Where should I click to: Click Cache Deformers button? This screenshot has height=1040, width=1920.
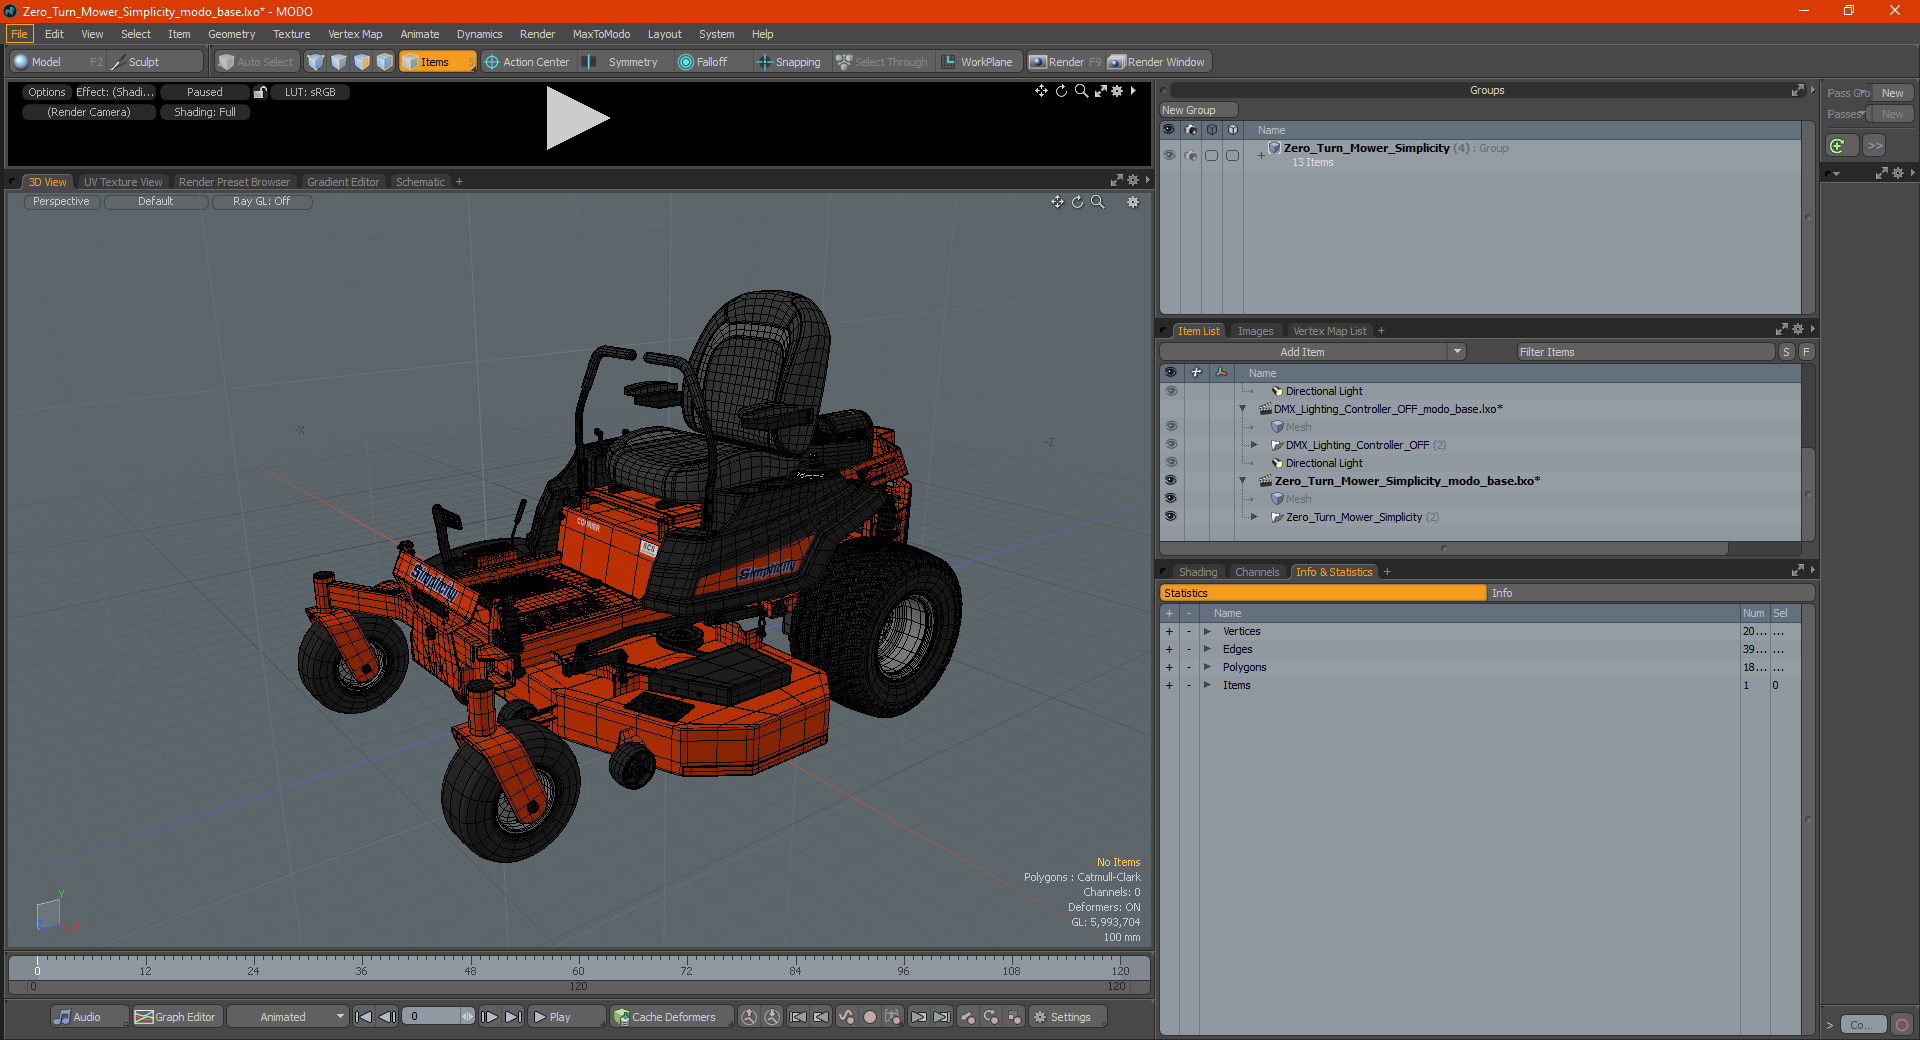671,1017
